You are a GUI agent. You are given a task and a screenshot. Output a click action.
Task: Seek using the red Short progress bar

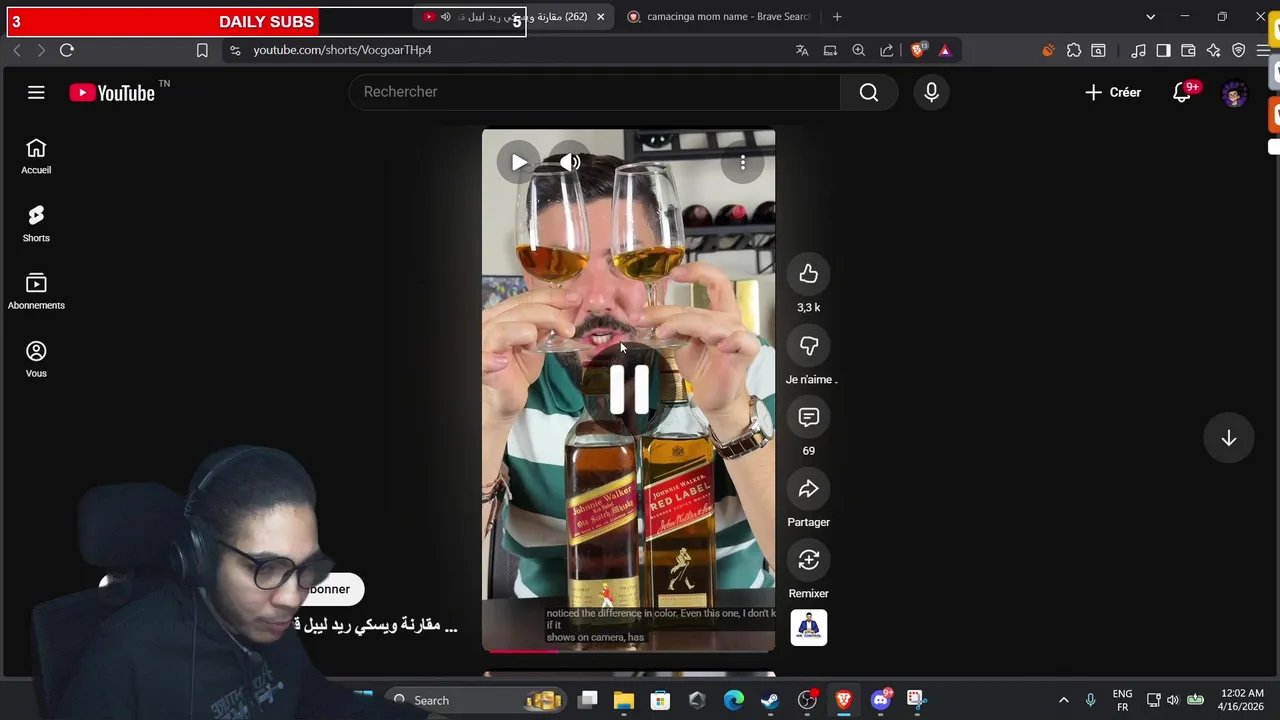628,650
